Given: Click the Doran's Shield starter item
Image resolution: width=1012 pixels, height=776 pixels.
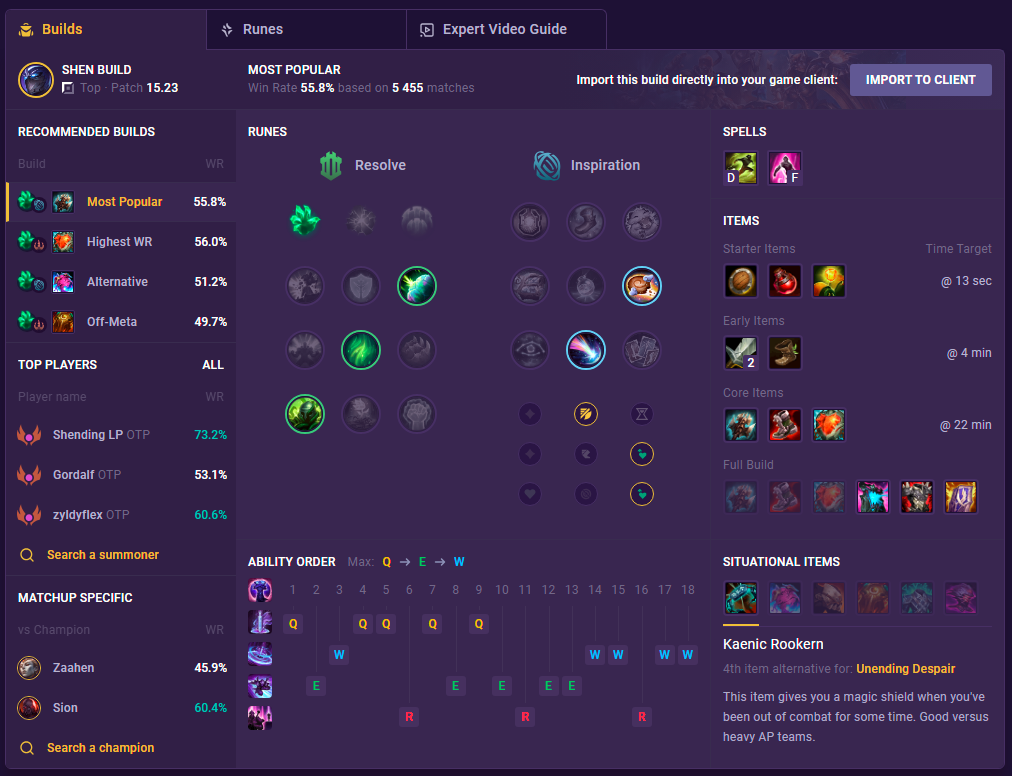Looking at the screenshot, I should pyautogui.click(x=741, y=281).
